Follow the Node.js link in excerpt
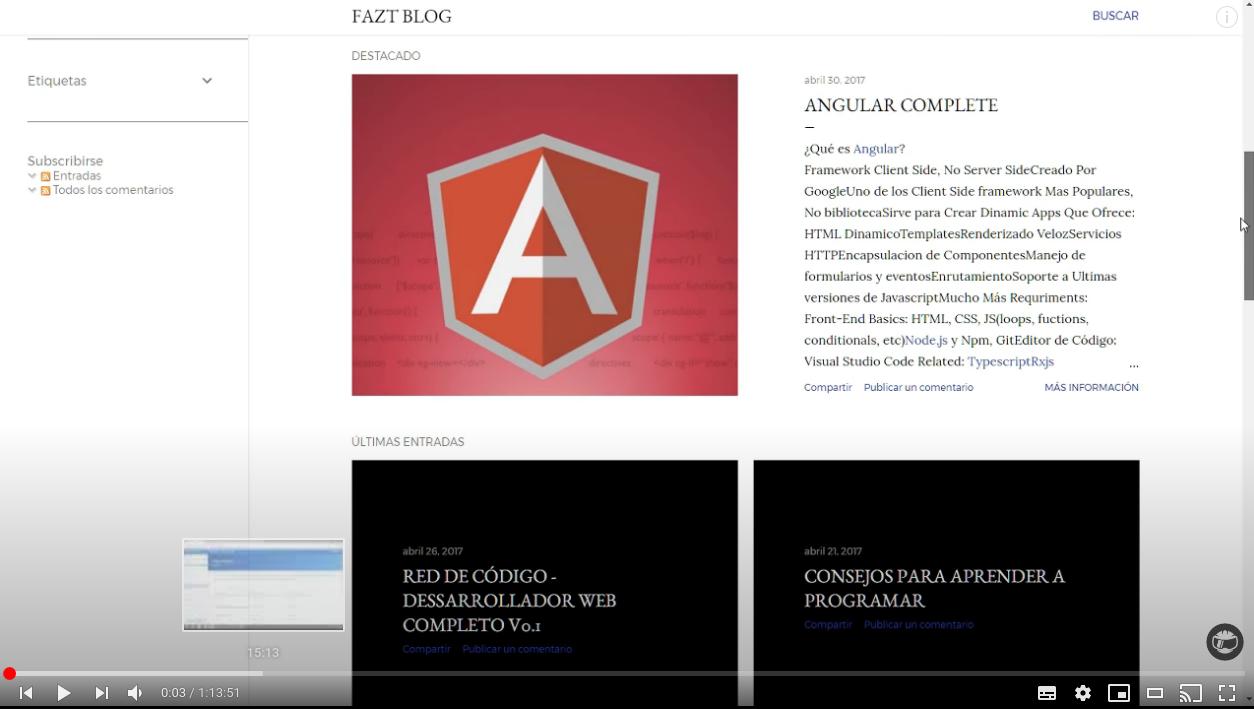This screenshot has height=709, width=1254. 926,340
